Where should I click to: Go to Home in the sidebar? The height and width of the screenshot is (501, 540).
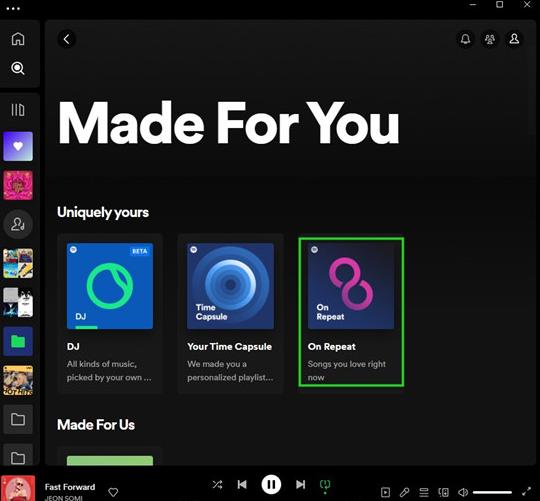(x=18, y=39)
